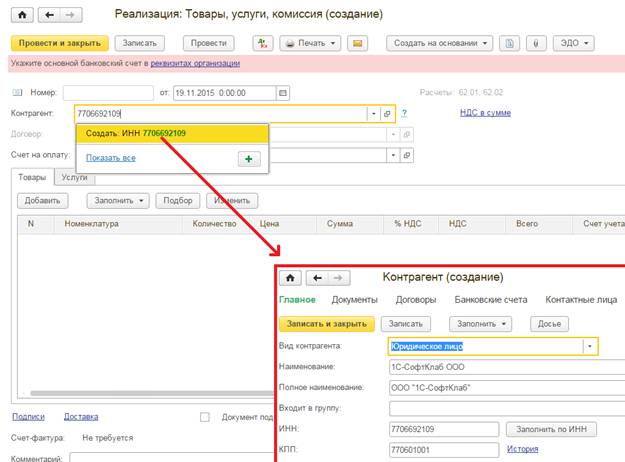Click Записать in Контрагент form
The height and width of the screenshot is (462, 625).
[x=406, y=324]
